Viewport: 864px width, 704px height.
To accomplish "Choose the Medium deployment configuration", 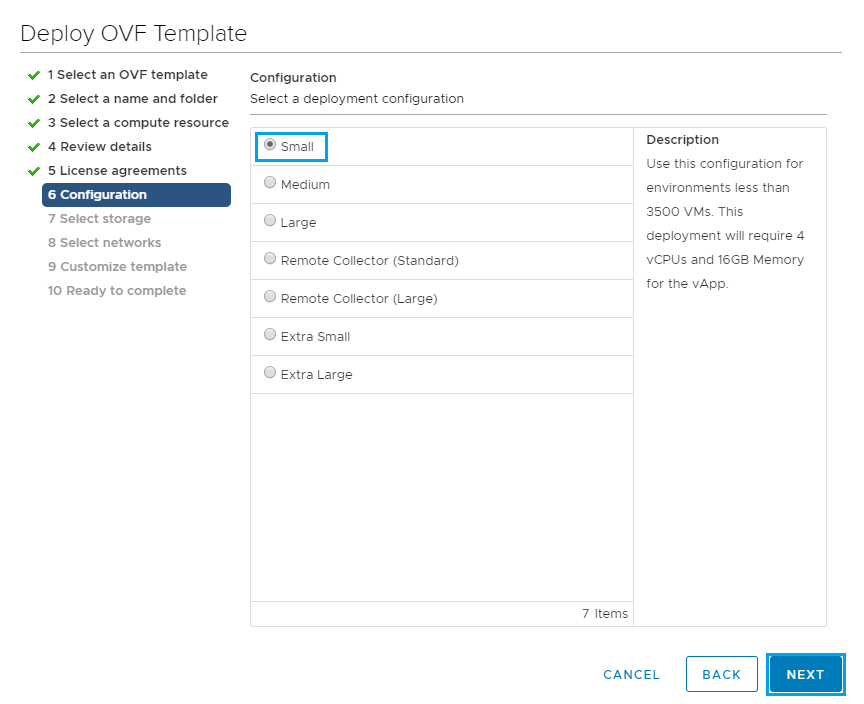I will [x=270, y=183].
